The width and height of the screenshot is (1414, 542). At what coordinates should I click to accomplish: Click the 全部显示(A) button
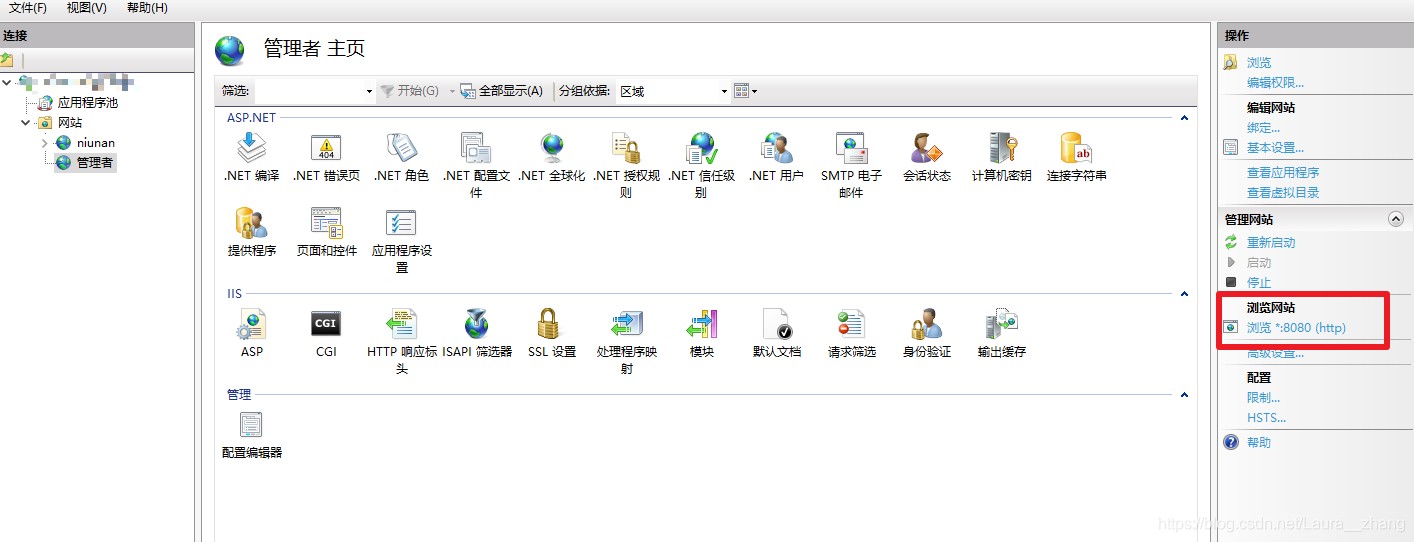point(502,91)
